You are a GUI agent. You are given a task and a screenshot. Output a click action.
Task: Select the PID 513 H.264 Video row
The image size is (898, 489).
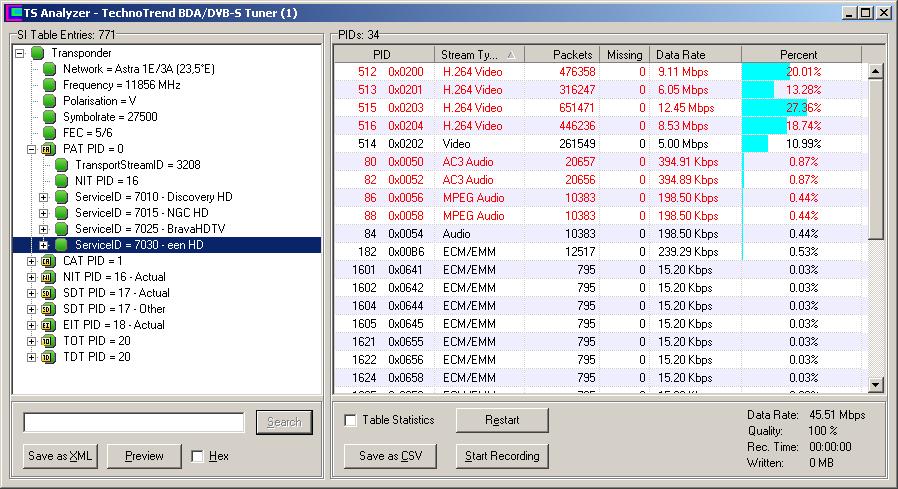click(598, 90)
